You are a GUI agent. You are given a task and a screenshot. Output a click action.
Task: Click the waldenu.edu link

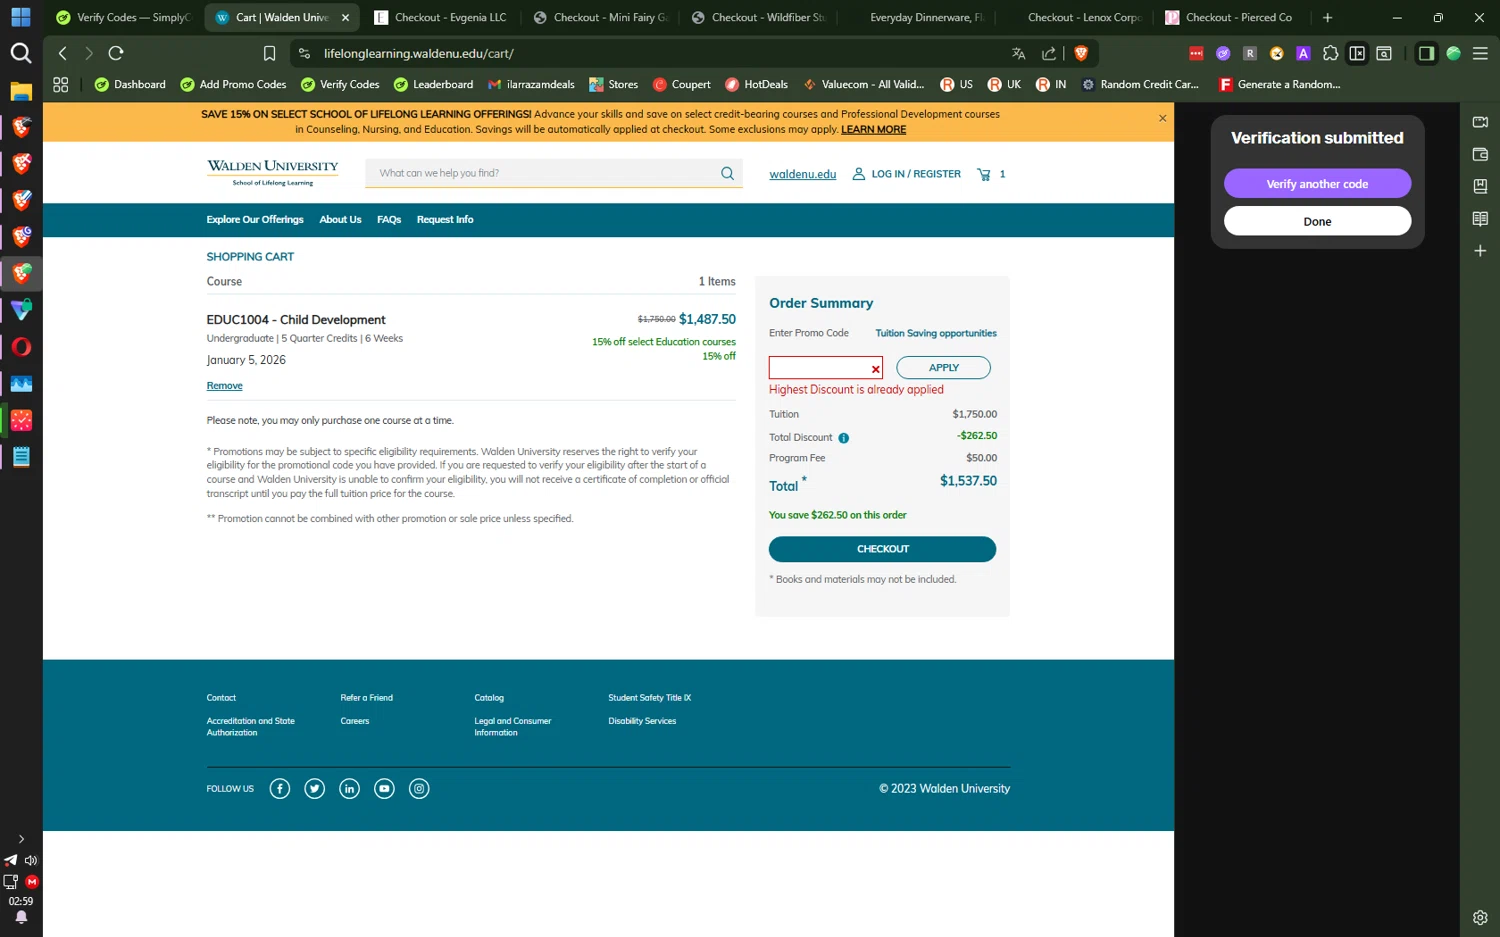pos(802,174)
